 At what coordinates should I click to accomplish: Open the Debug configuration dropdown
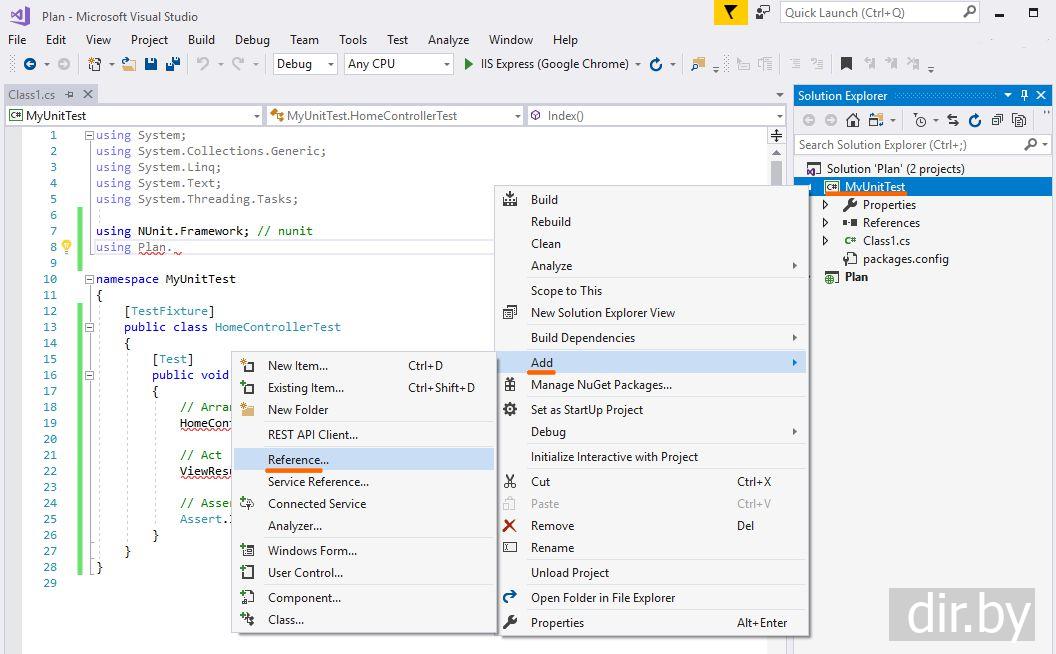(x=306, y=64)
